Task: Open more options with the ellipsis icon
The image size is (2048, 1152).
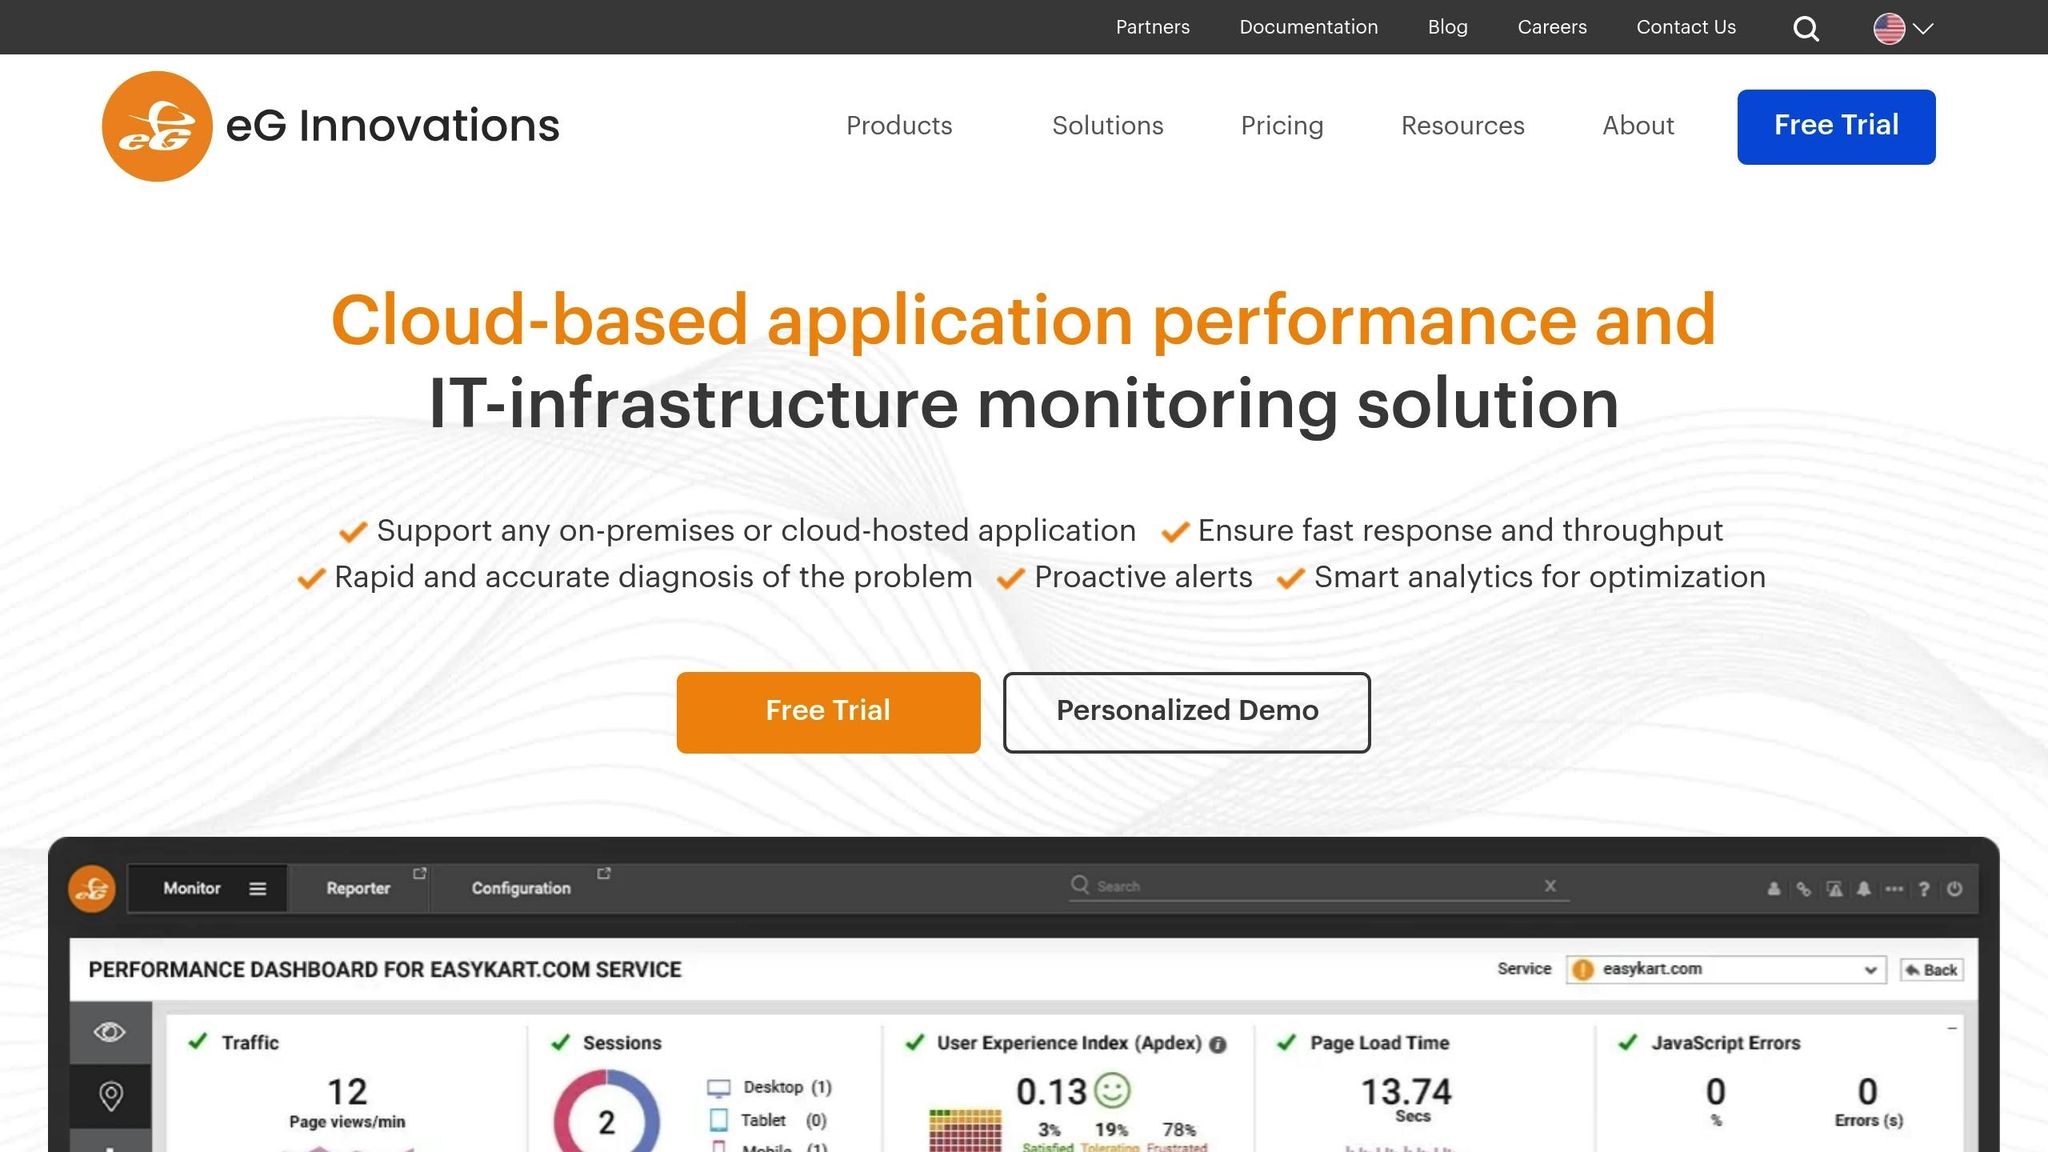Action: tap(1893, 888)
